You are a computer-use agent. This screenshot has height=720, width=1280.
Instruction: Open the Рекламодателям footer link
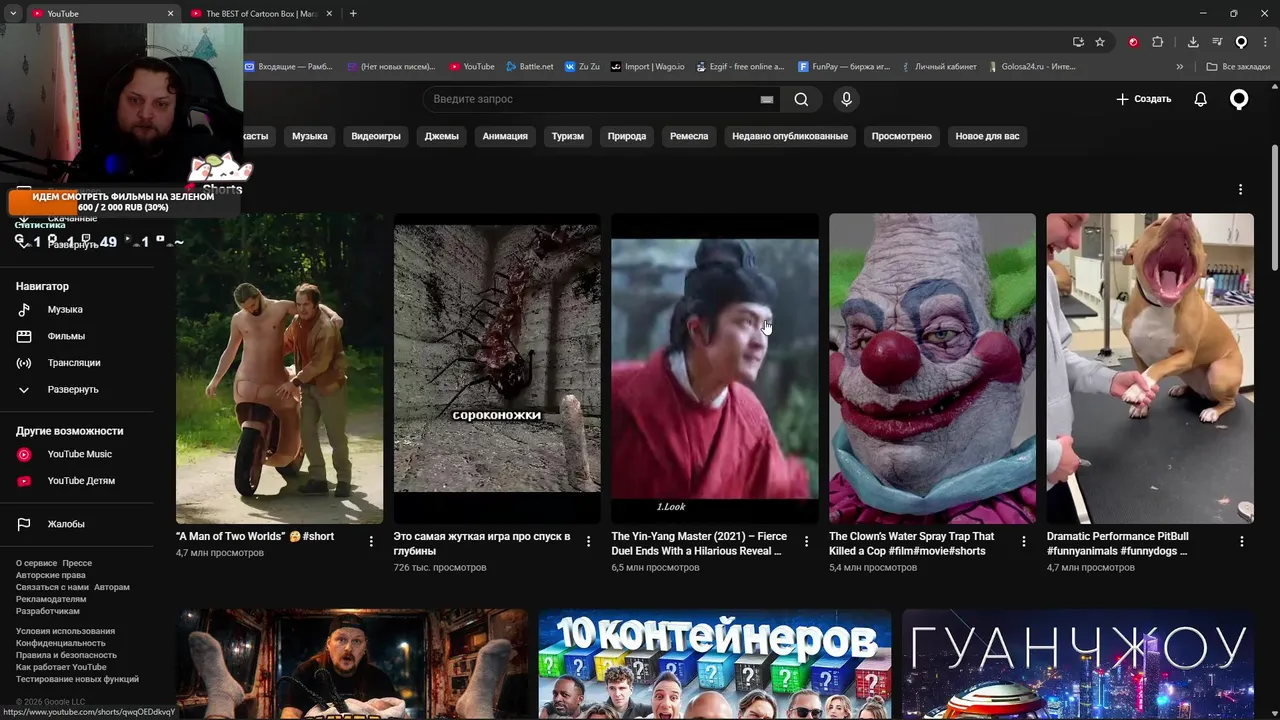[x=51, y=599]
